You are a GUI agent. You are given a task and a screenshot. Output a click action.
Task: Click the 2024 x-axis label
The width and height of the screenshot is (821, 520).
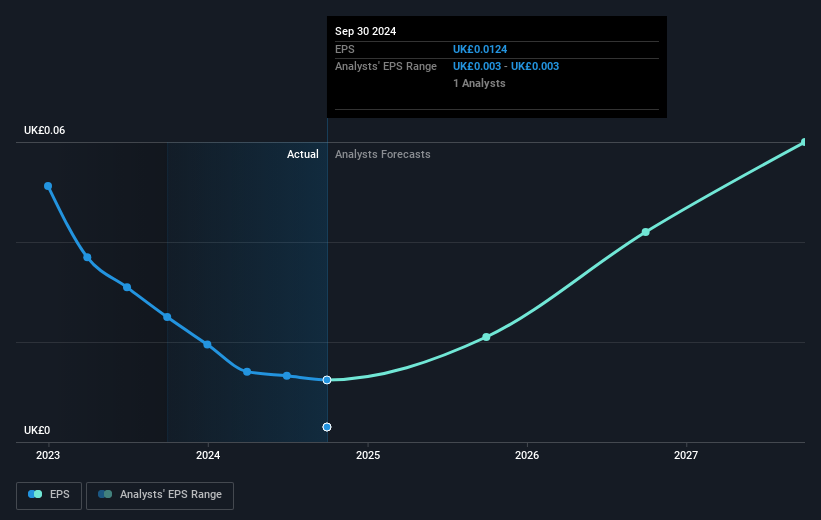[x=208, y=455]
